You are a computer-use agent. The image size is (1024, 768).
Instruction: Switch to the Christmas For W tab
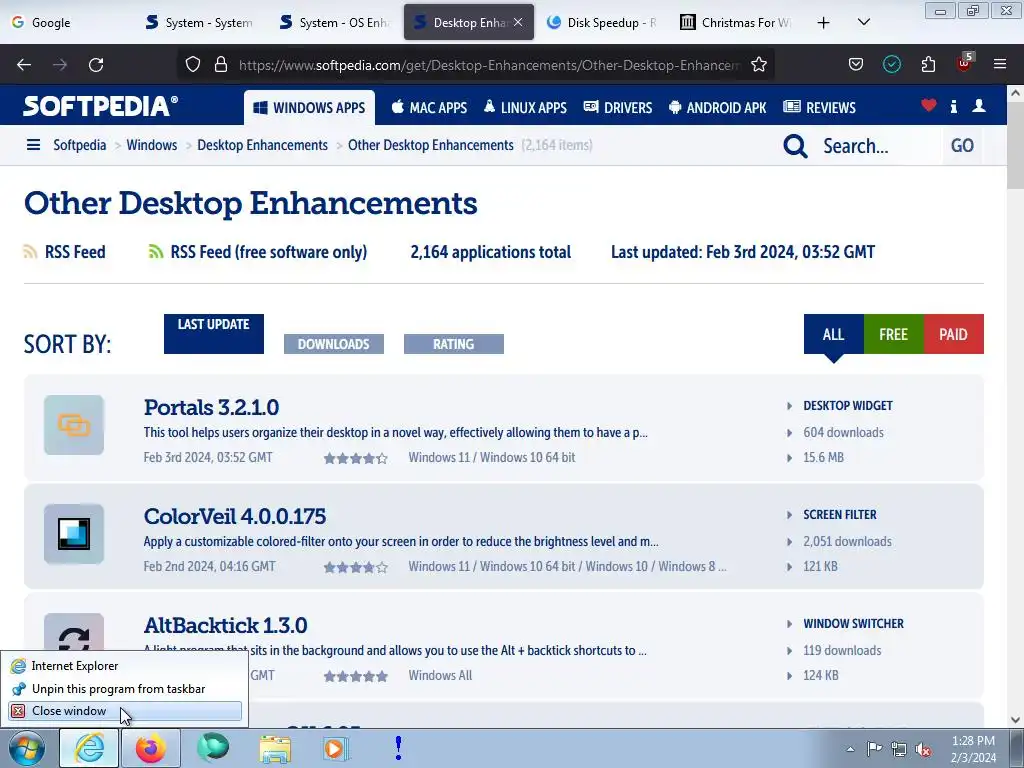click(736, 22)
